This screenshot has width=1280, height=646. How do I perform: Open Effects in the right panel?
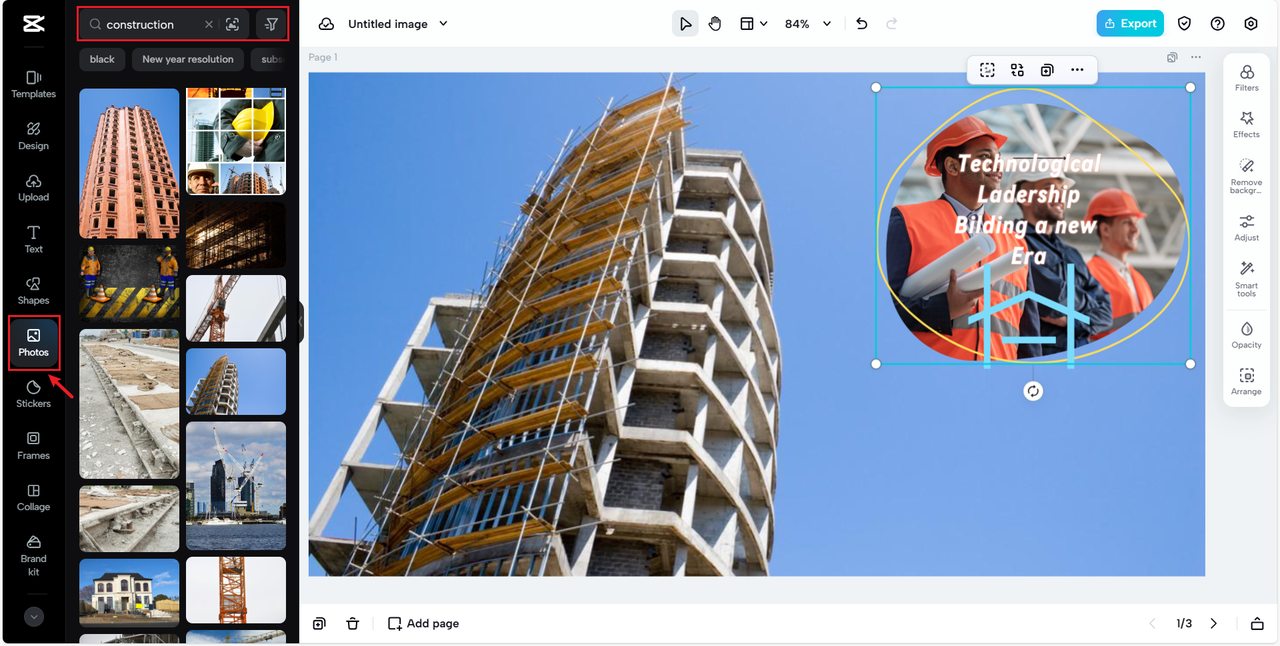coord(1247,125)
